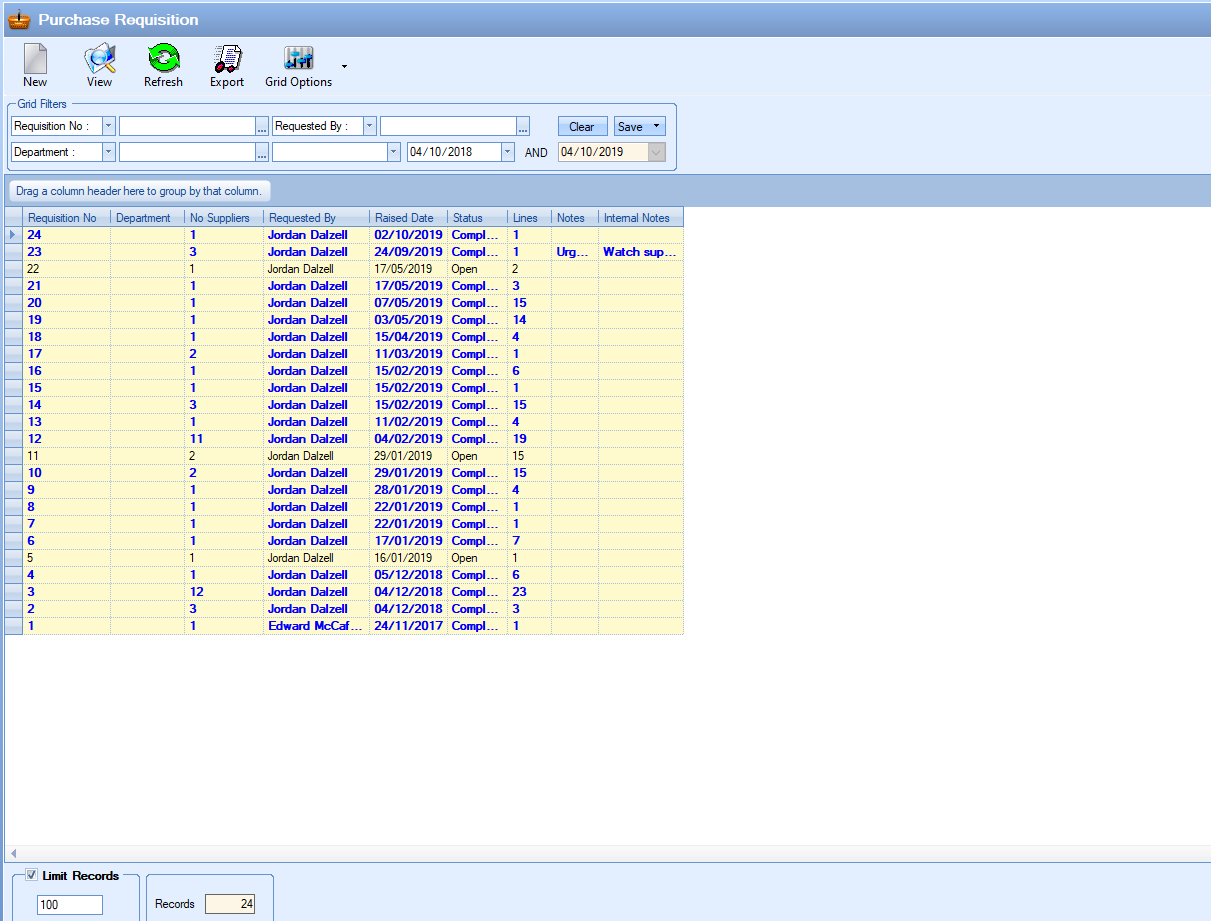This screenshot has width=1211, height=921.
Task: Click the Limit Records value field
Action: click(70, 905)
